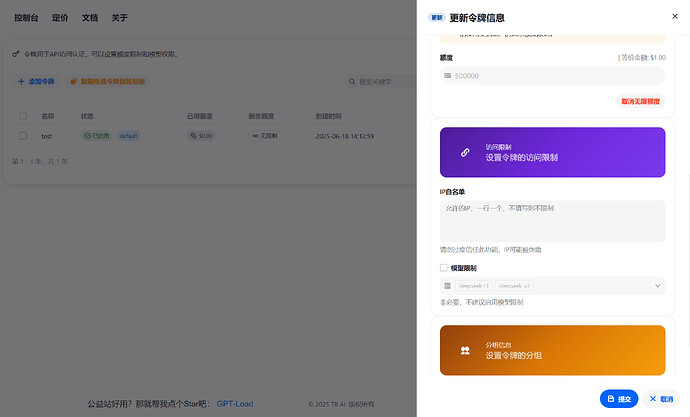690x417 pixels.
Task: Click the 创建时间 column header
Action: pos(328,116)
